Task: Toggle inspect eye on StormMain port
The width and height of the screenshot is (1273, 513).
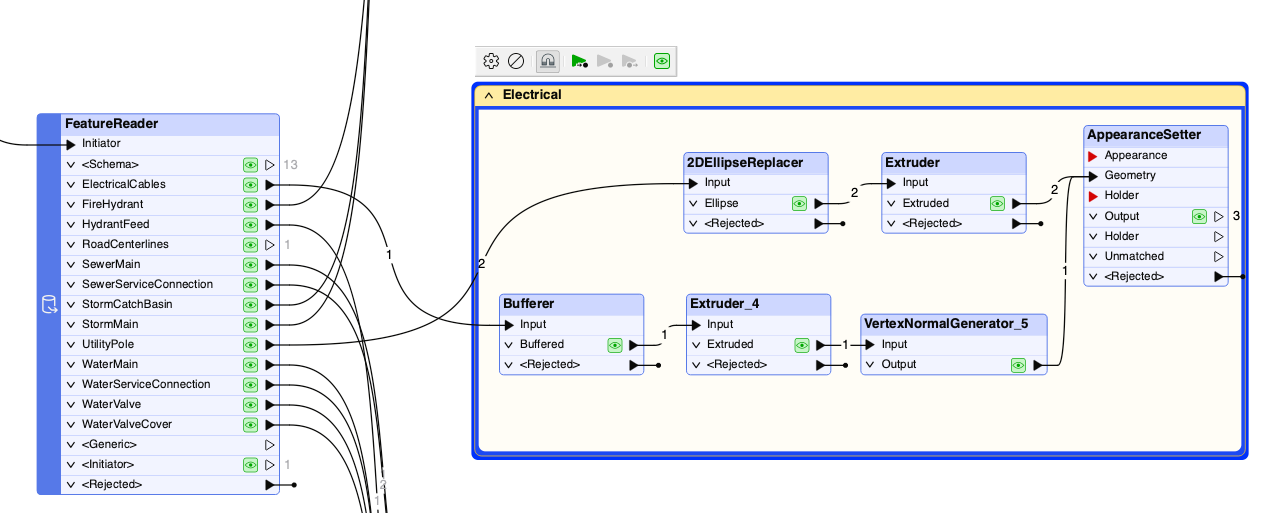Action: [250, 324]
